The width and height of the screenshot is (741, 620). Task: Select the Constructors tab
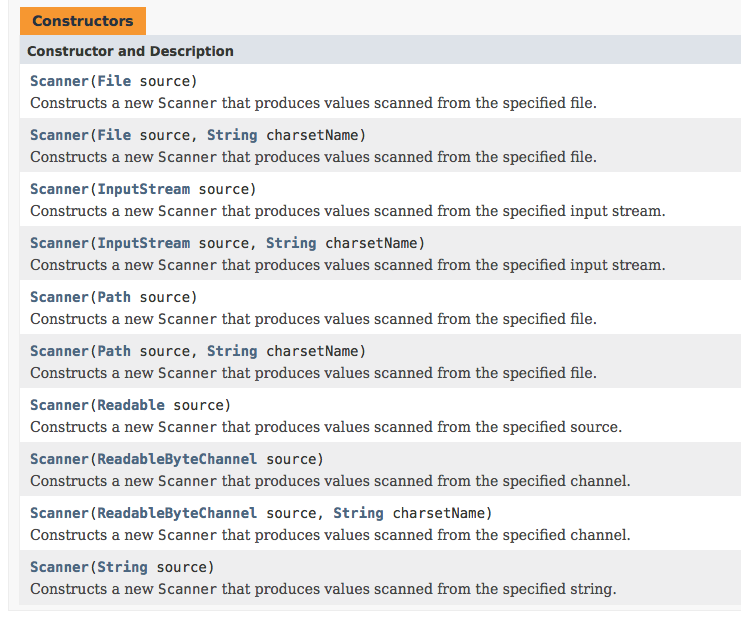(82, 21)
